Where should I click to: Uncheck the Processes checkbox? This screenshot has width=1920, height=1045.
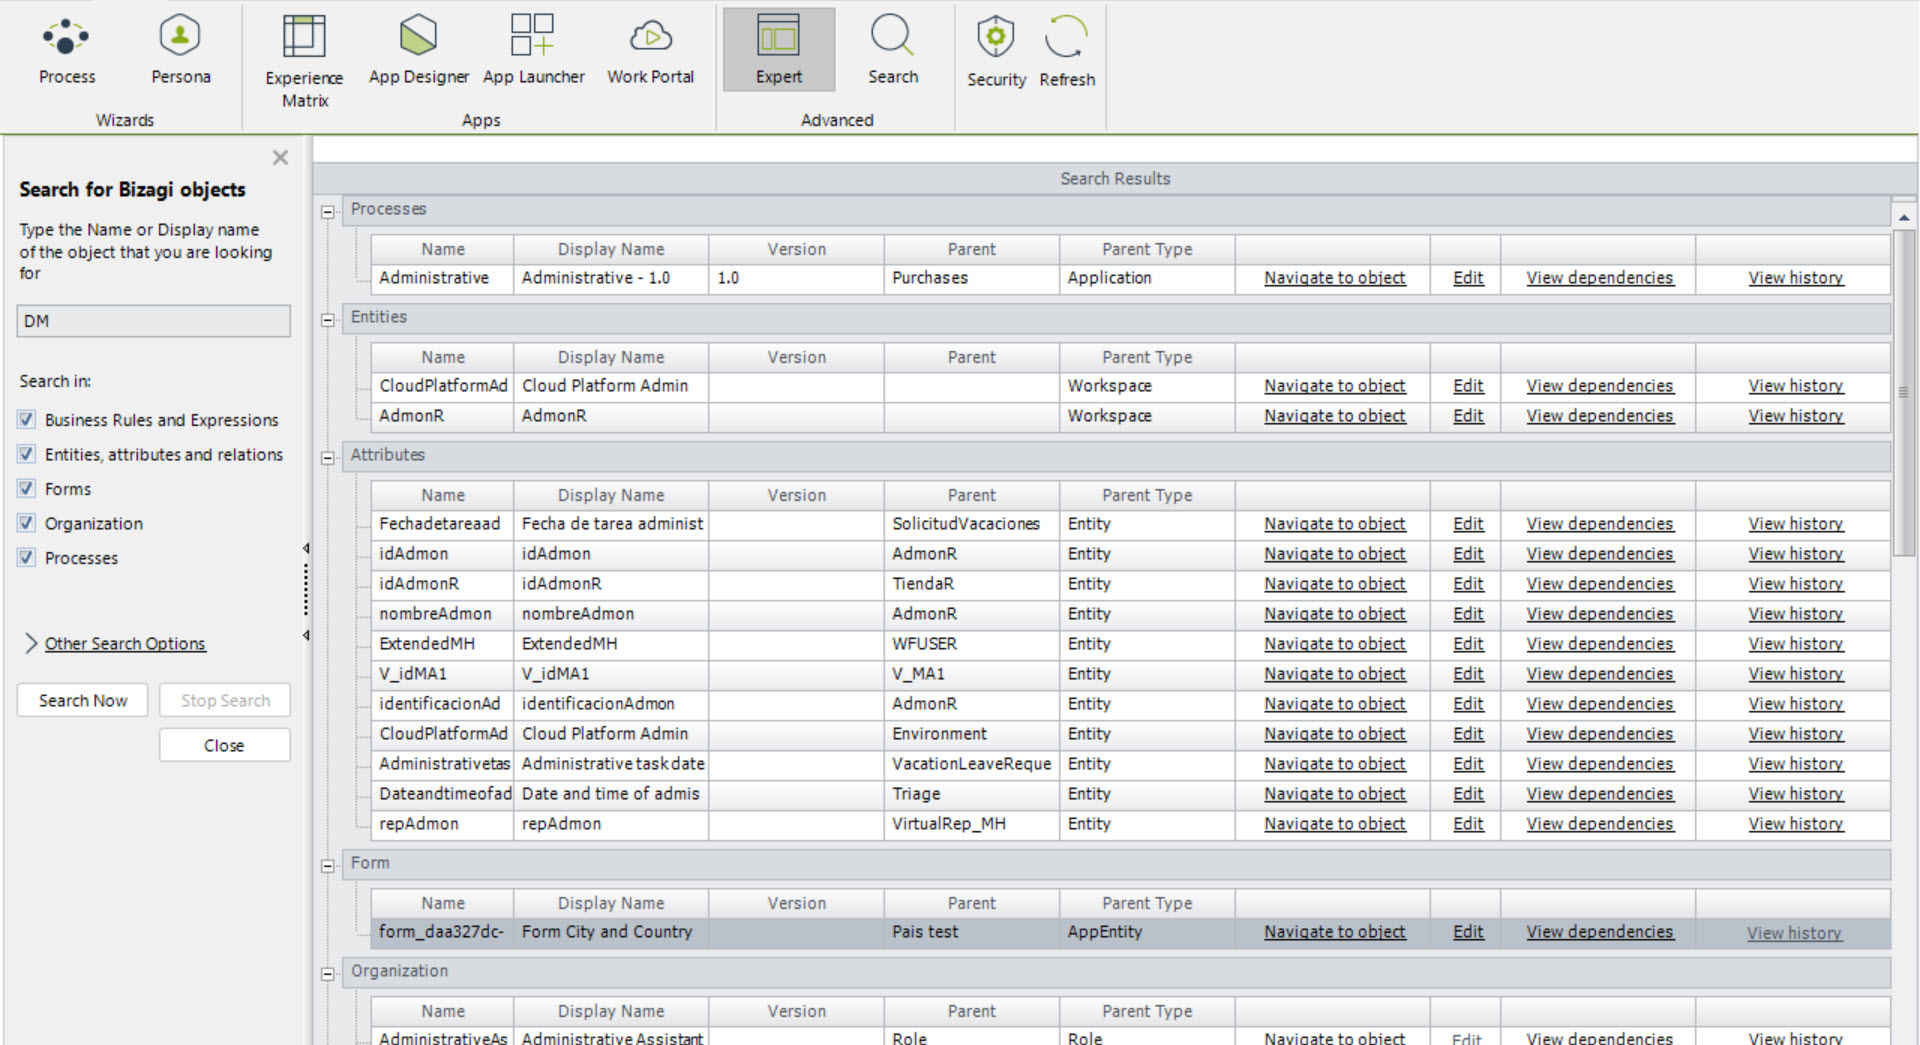point(27,558)
